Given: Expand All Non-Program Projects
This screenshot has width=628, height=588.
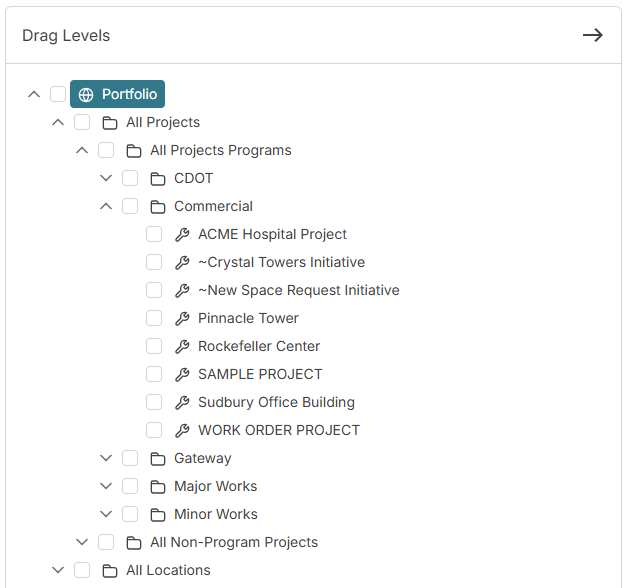Looking at the screenshot, I should click(x=82, y=543).
